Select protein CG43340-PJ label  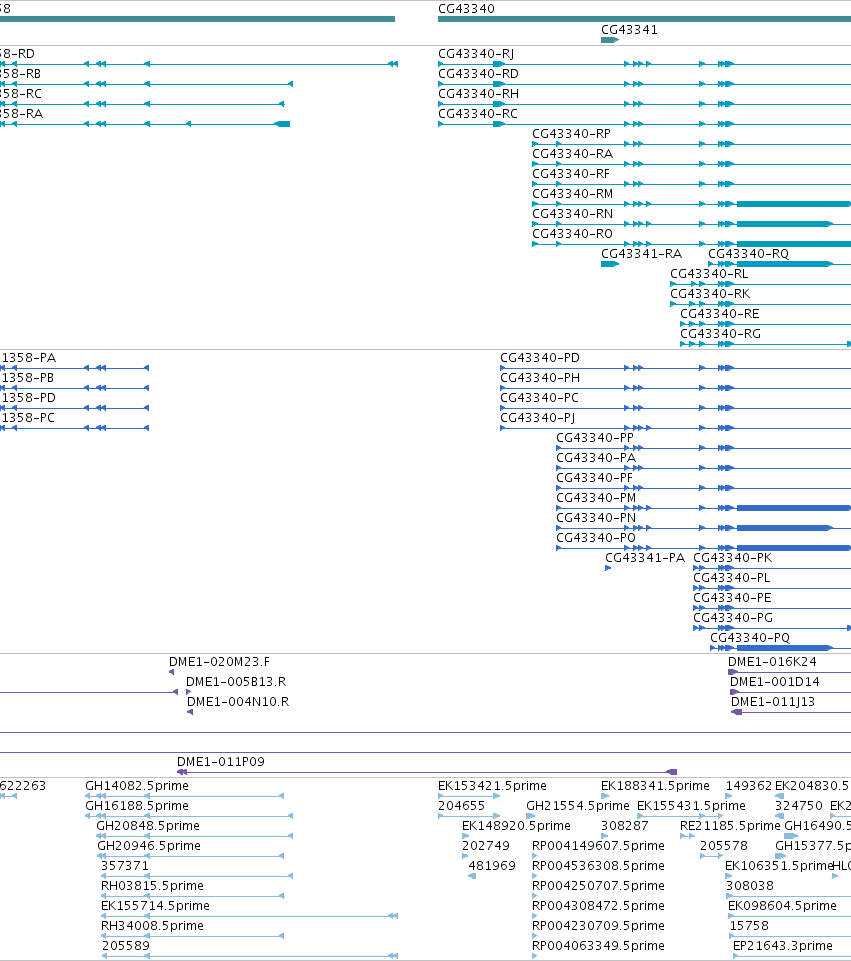(537, 418)
